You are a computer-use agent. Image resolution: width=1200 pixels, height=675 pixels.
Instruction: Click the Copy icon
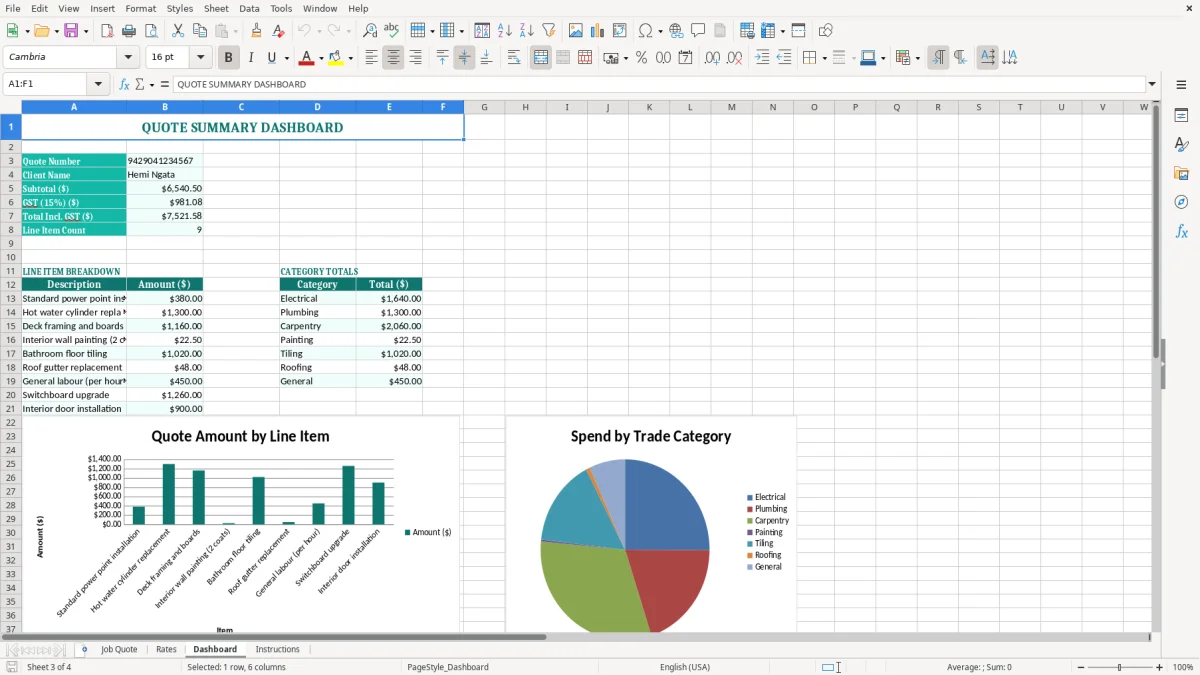point(200,31)
